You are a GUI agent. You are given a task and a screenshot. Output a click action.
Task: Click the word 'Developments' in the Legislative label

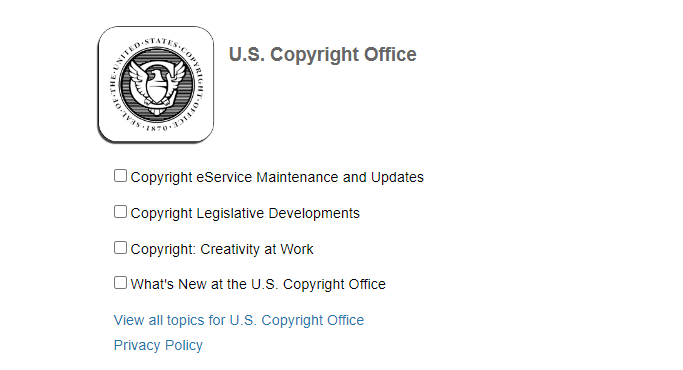coord(314,213)
